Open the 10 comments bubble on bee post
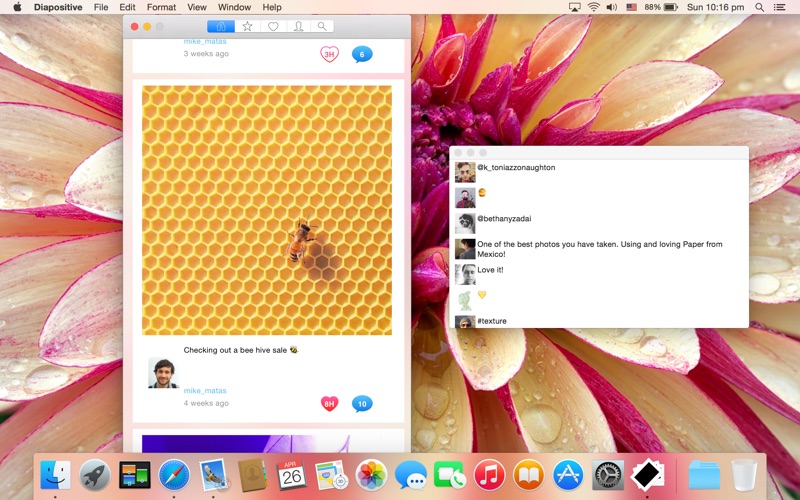Image resolution: width=800 pixels, height=500 pixels. (362, 404)
